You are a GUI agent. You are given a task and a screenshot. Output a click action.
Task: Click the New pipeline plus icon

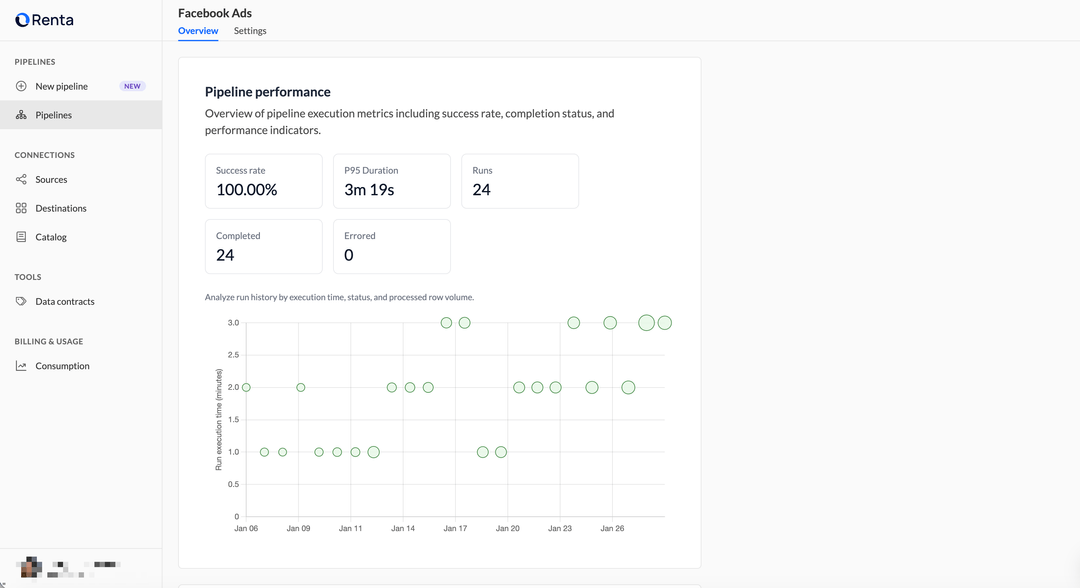coord(21,86)
